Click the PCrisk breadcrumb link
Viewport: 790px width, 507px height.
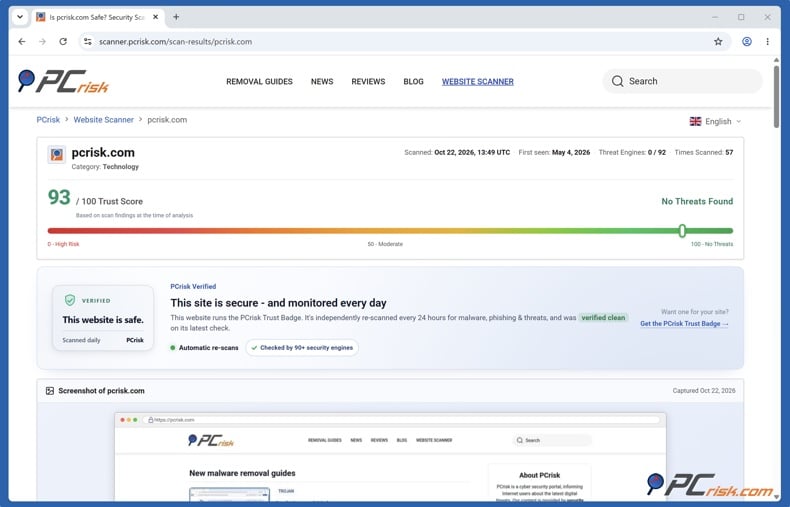click(48, 120)
